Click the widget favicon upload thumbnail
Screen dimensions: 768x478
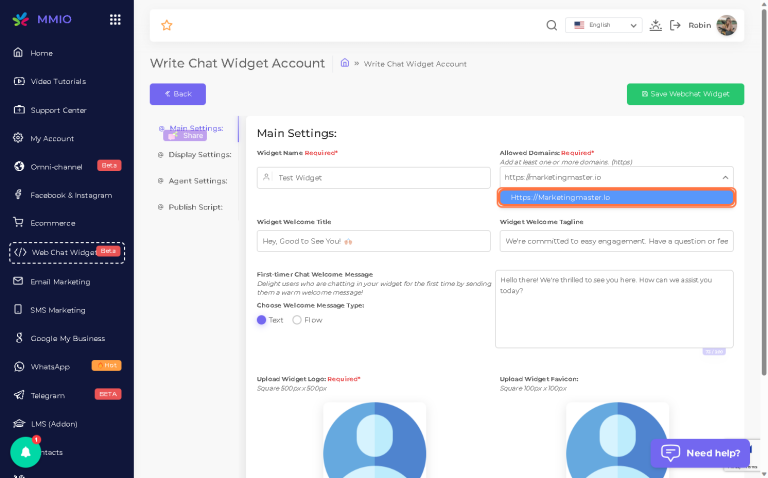pyautogui.click(x=618, y=440)
